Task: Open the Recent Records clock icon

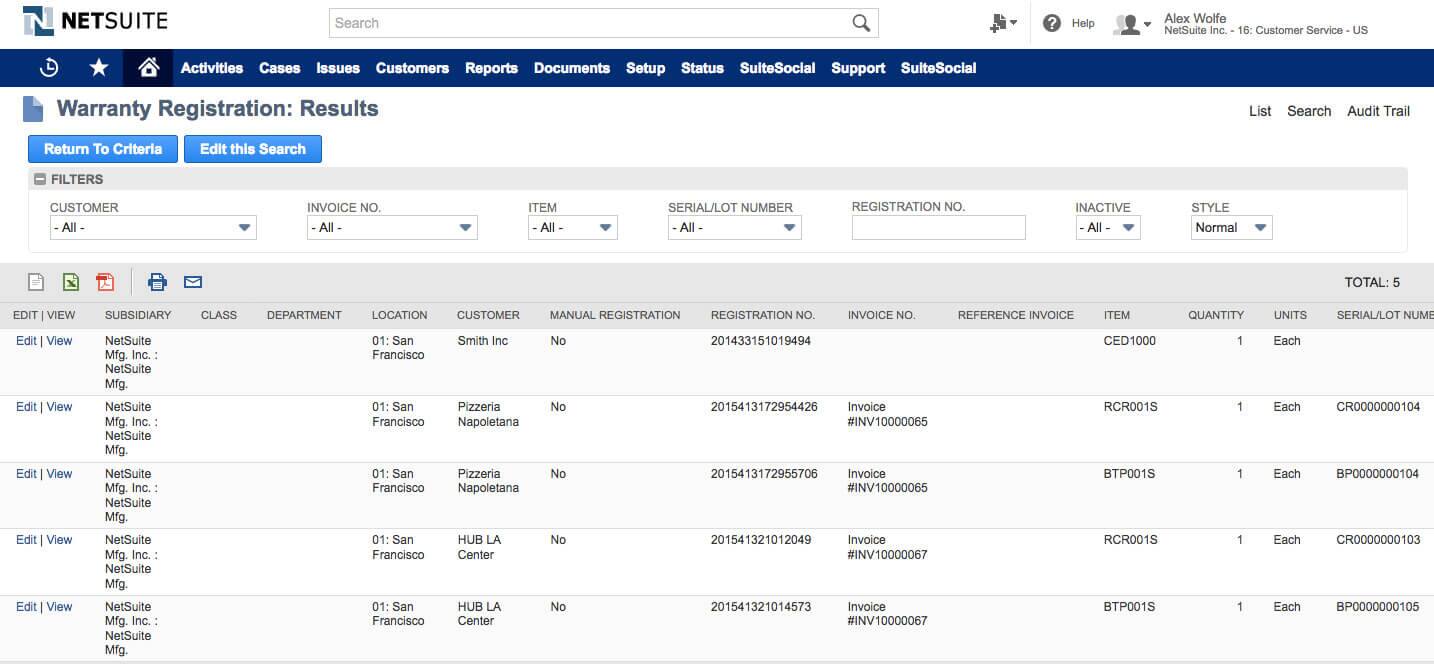Action: 48,68
